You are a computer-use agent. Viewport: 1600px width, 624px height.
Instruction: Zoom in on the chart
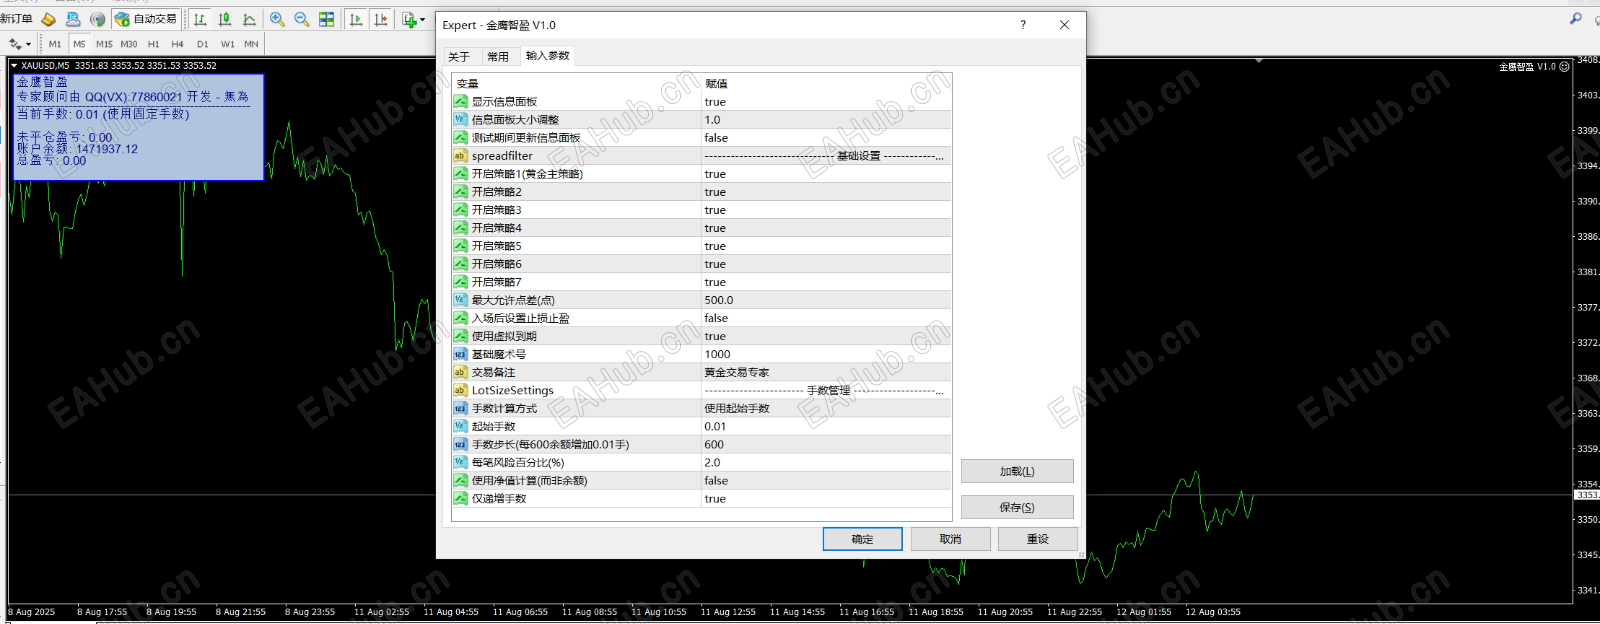277,19
